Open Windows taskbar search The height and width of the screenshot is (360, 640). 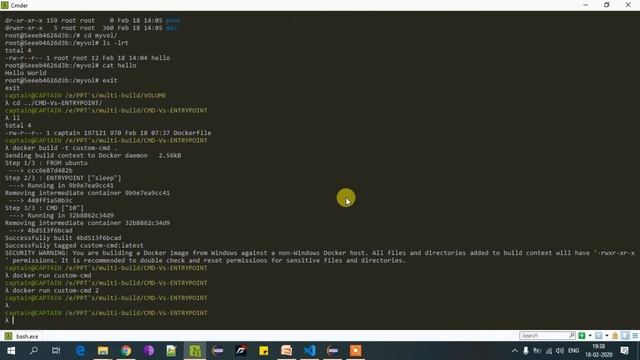(34, 351)
